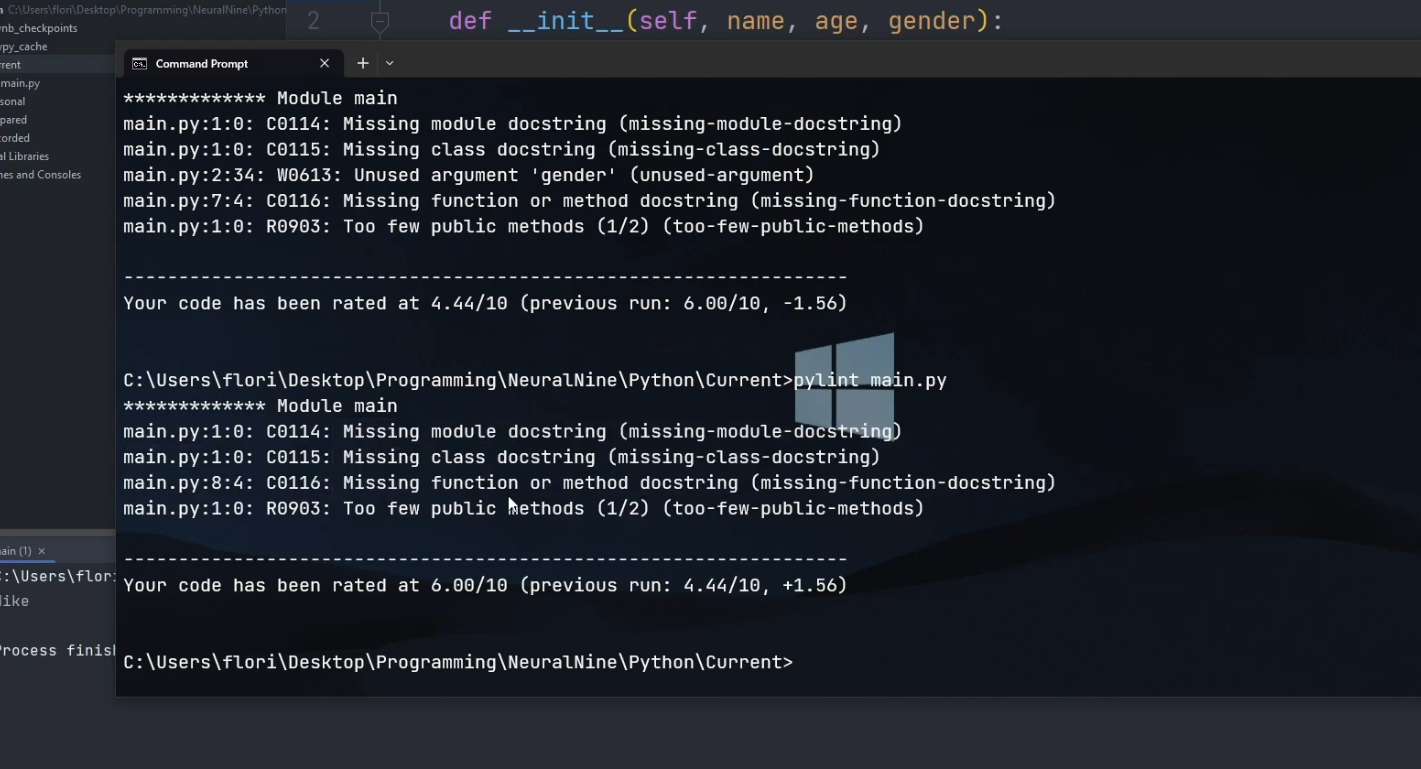The width and height of the screenshot is (1421, 769).
Task: Select the Prepared folder in the project tree
Action: click(x=14, y=119)
